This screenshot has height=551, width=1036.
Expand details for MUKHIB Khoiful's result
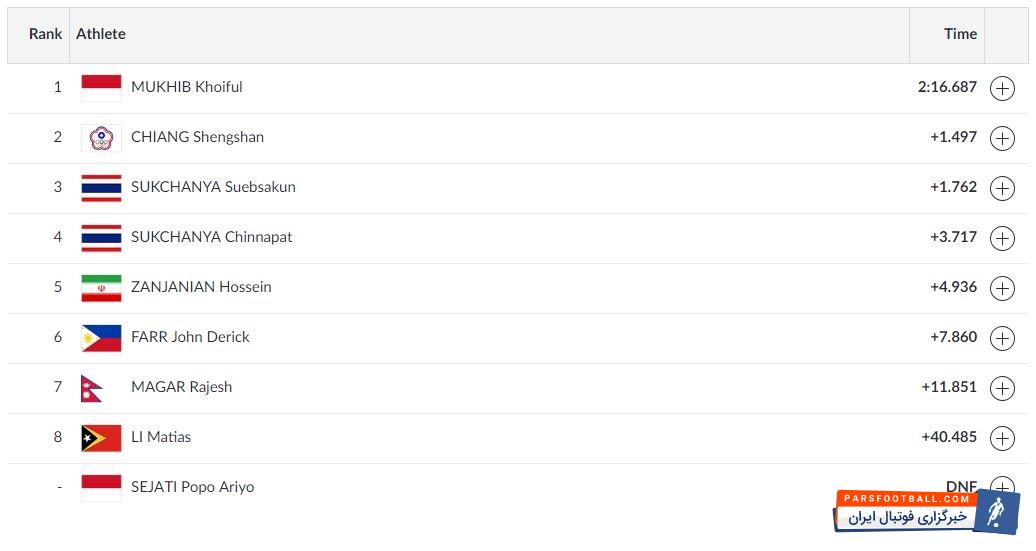(x=1002, y=88)
